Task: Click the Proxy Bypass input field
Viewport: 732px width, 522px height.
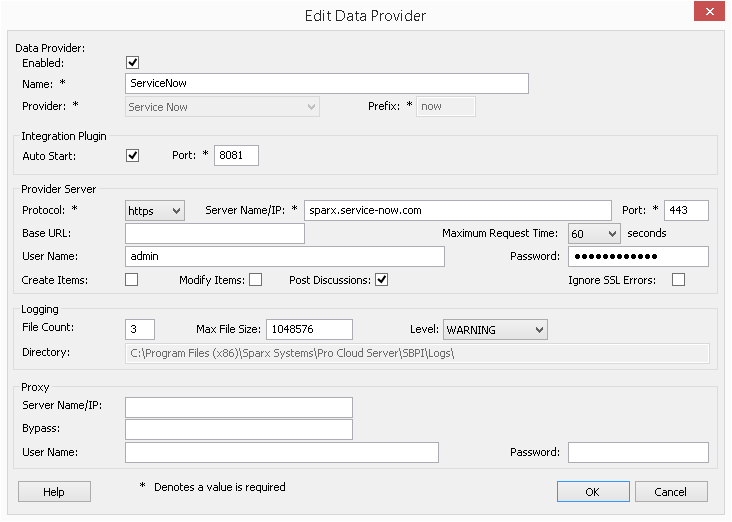Action: click(239, 430)
